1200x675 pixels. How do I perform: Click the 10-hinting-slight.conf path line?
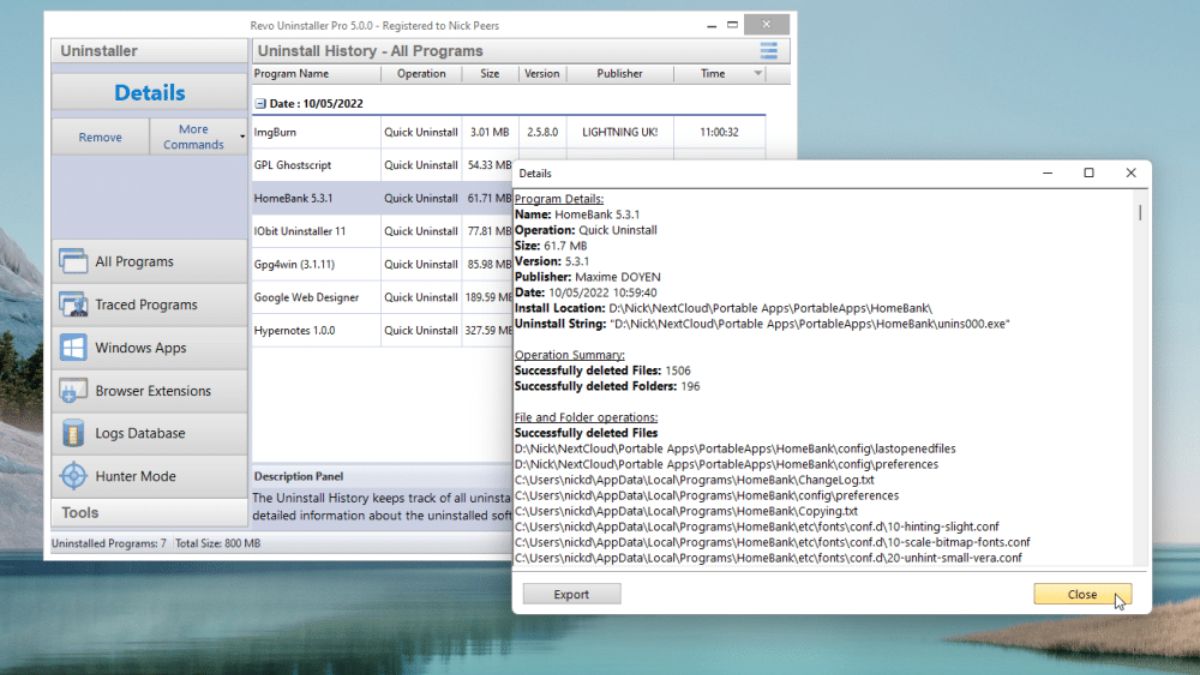tap(757, 527)
